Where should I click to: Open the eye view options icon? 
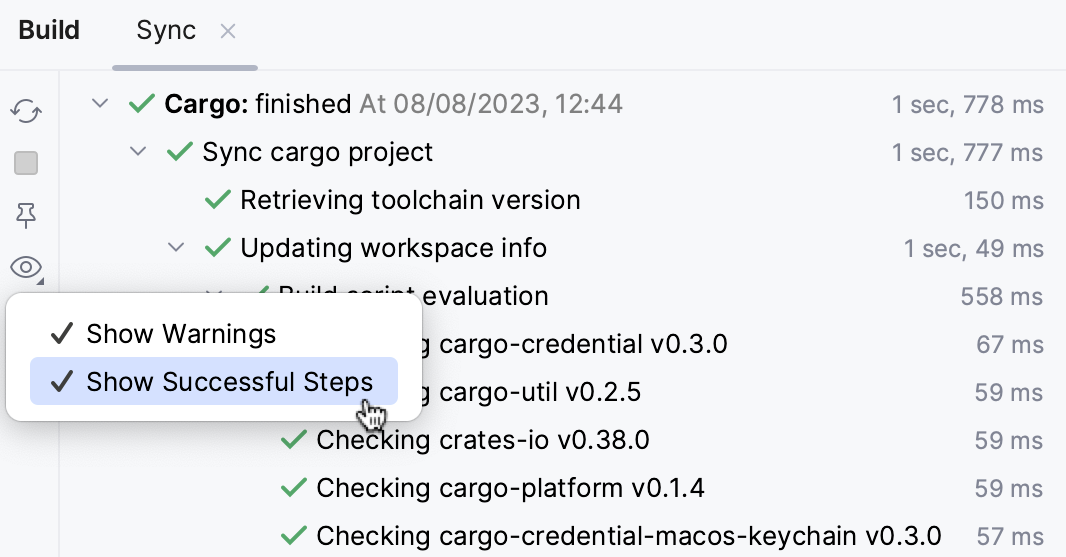coord(26,267)
